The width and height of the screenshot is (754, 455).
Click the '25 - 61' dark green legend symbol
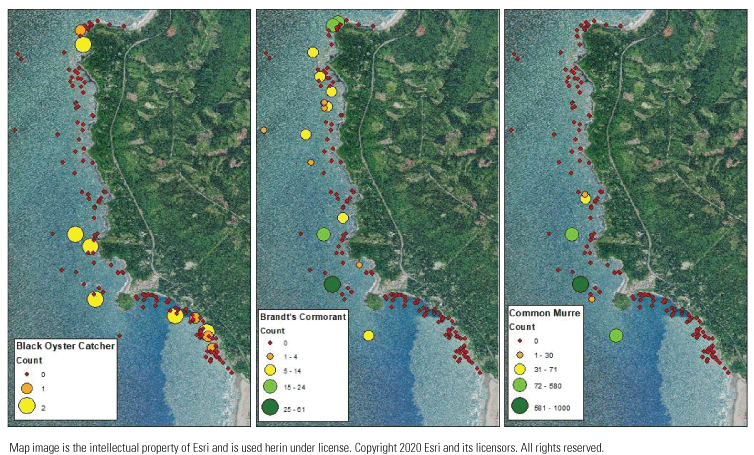[x=270, y=407]
